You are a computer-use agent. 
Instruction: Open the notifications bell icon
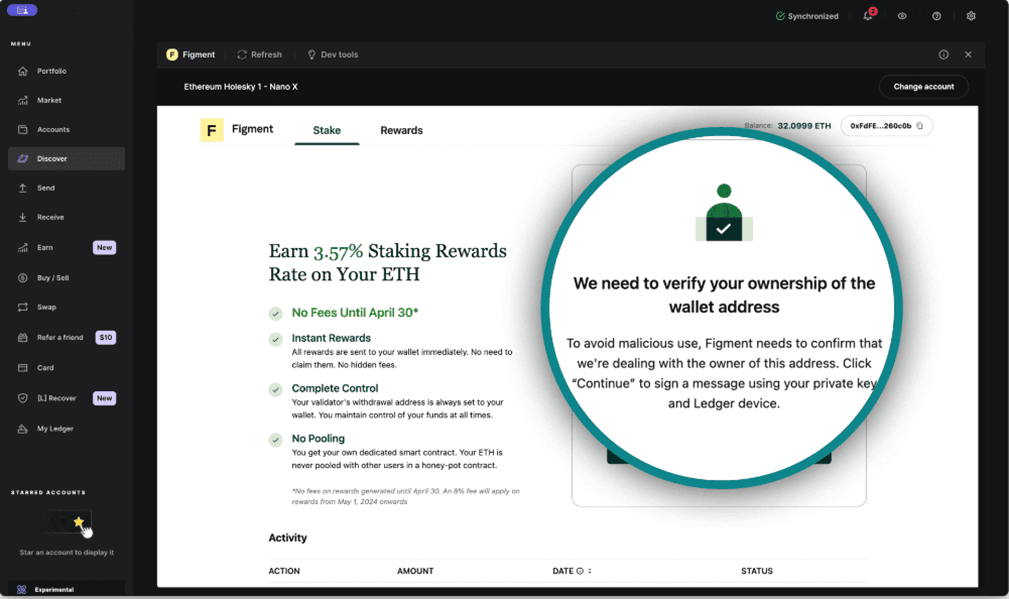point(868,16)
